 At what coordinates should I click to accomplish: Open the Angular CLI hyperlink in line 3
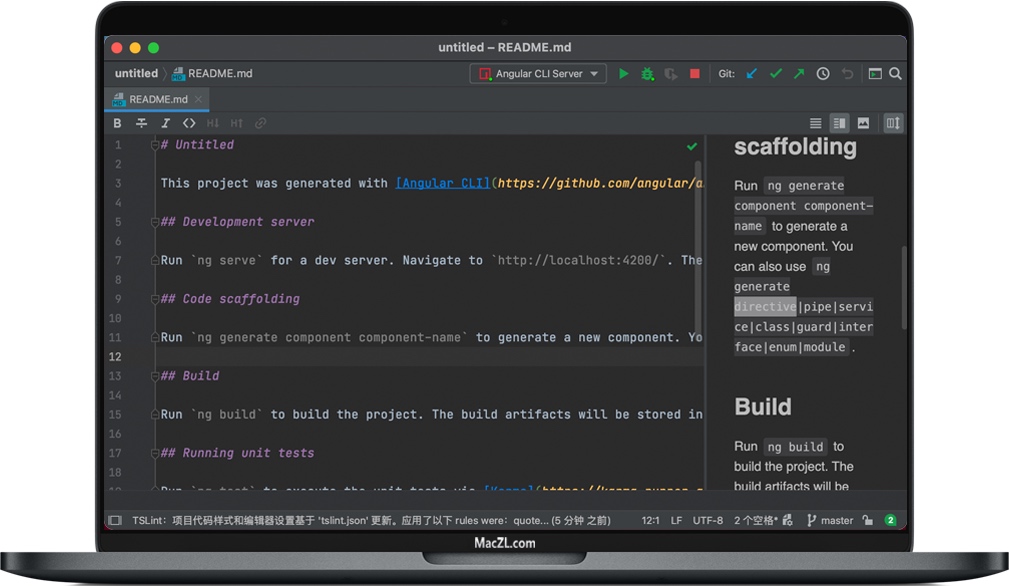(442, 183)
